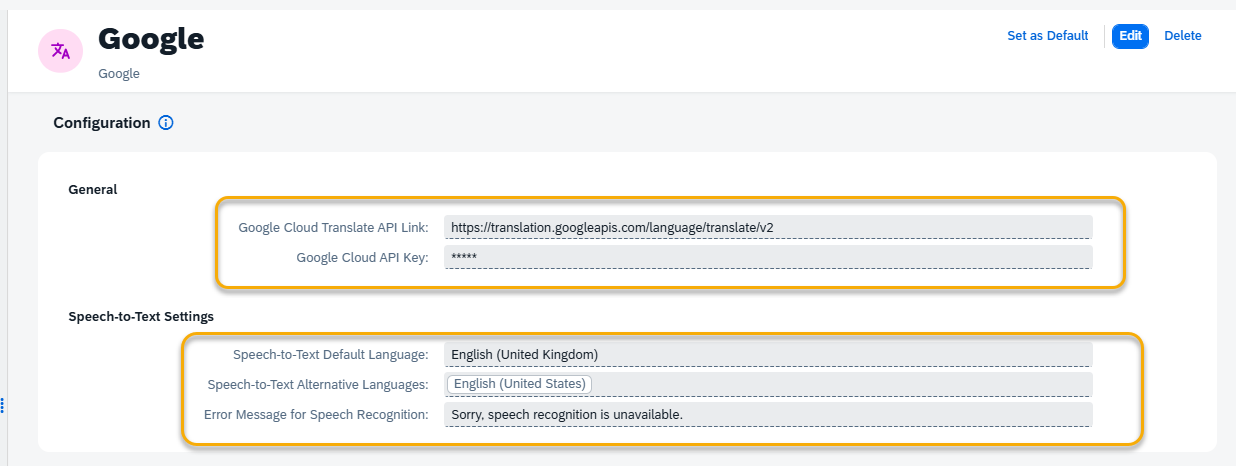Select the Error Message for Speech Recognition field

tap(768, 414)
